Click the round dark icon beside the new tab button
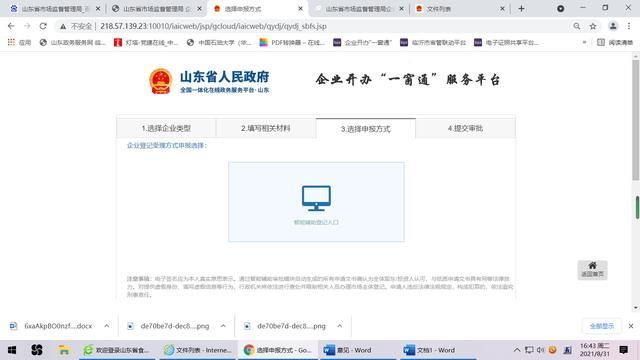640x360 pixels. tap(560, 9)
